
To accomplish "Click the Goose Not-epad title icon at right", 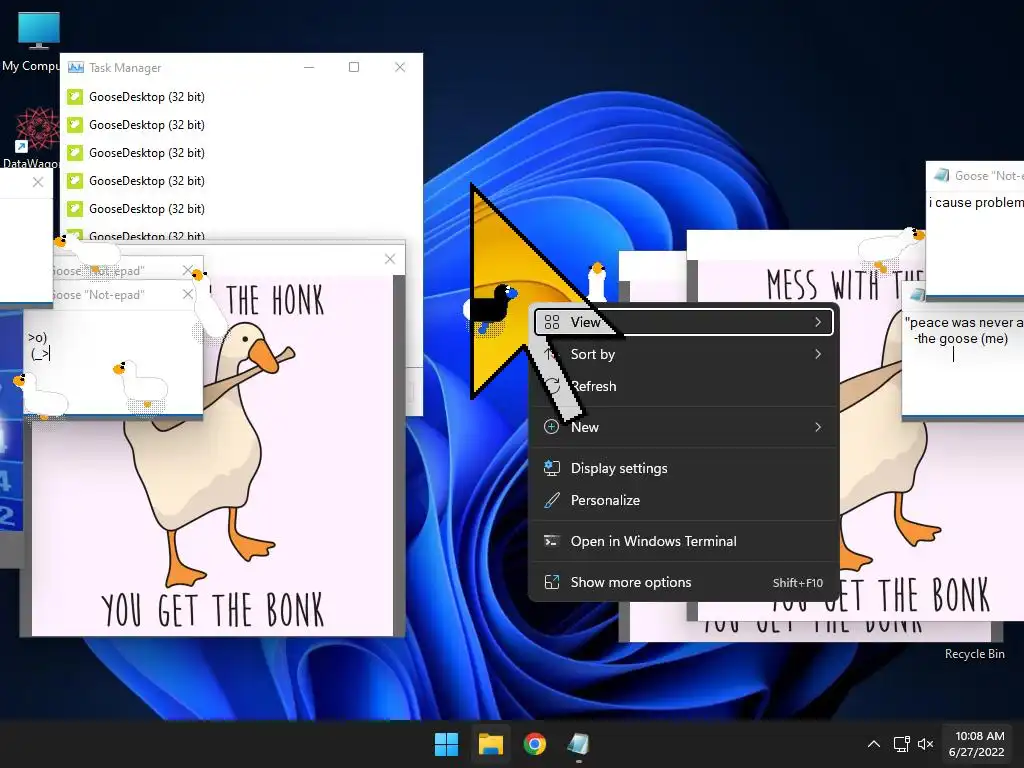I will pyautogui.click(x=941, y=175).
